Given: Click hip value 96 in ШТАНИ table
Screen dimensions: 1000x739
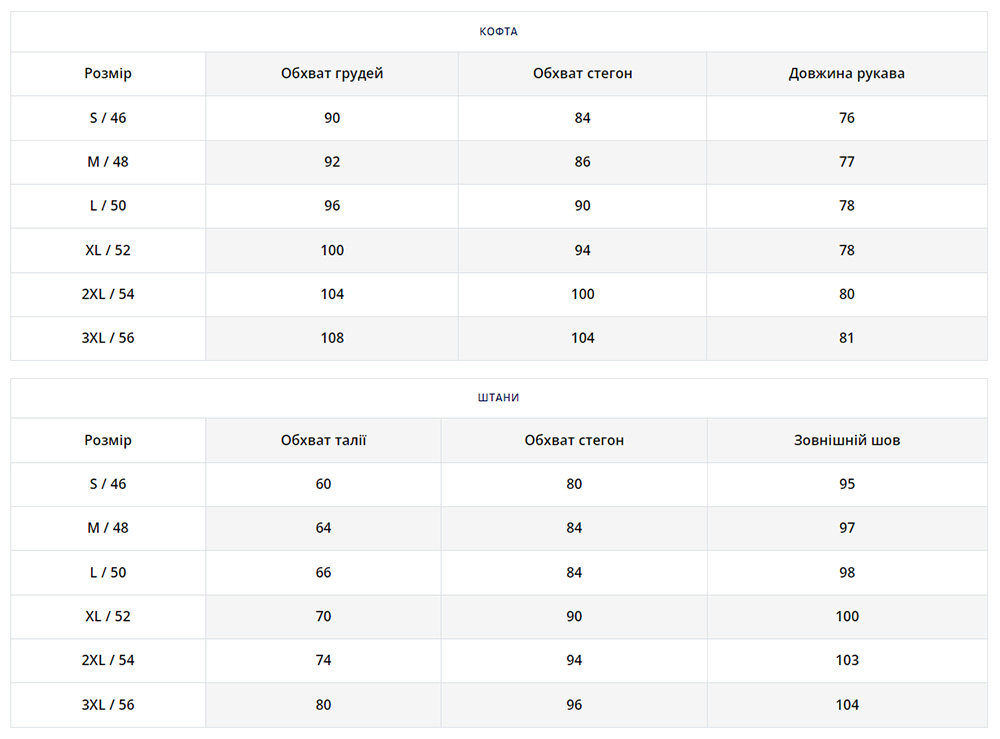Looking at the screenshot, I should (574, 704).
